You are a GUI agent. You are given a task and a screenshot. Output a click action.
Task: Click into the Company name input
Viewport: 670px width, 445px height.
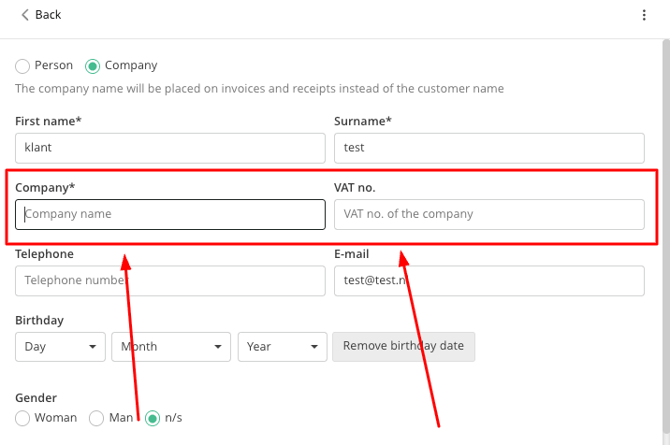pyautogui.click(x=170, y=214)
